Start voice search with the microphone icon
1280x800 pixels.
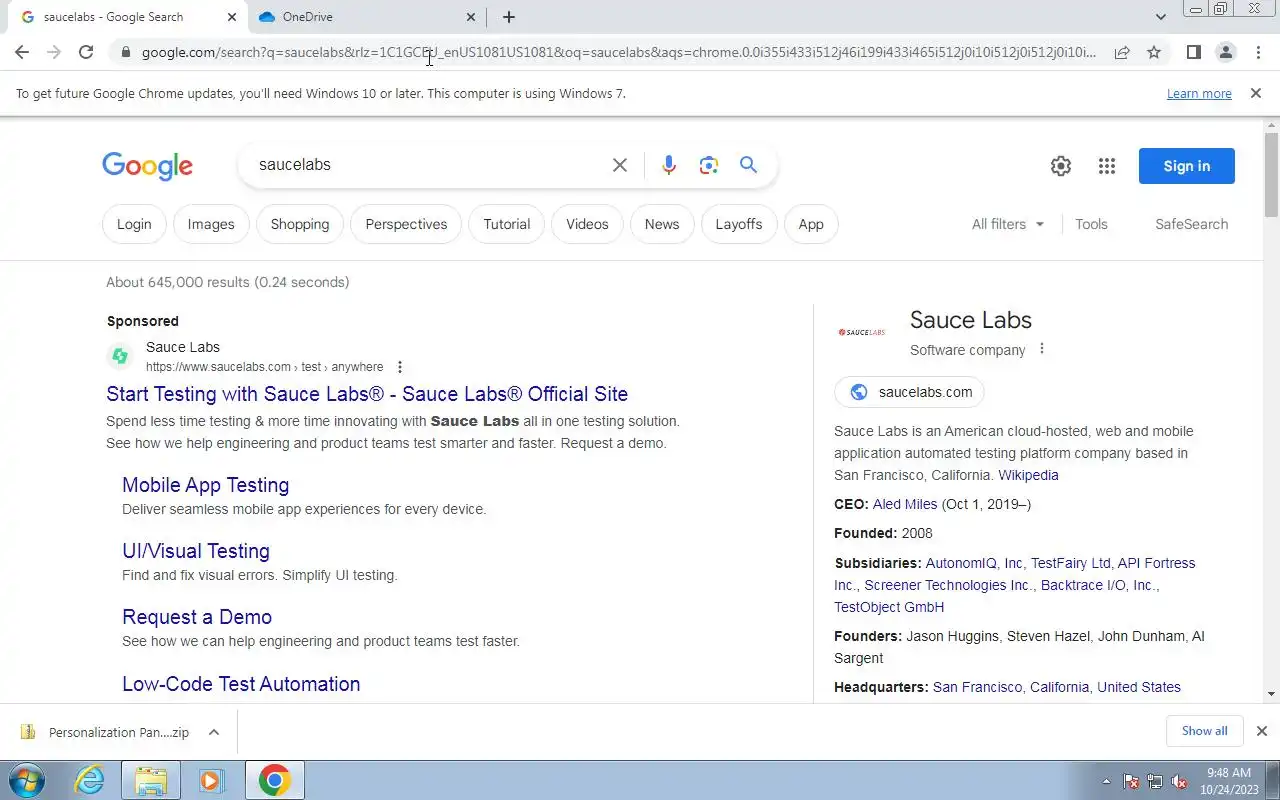pos(669,165)
